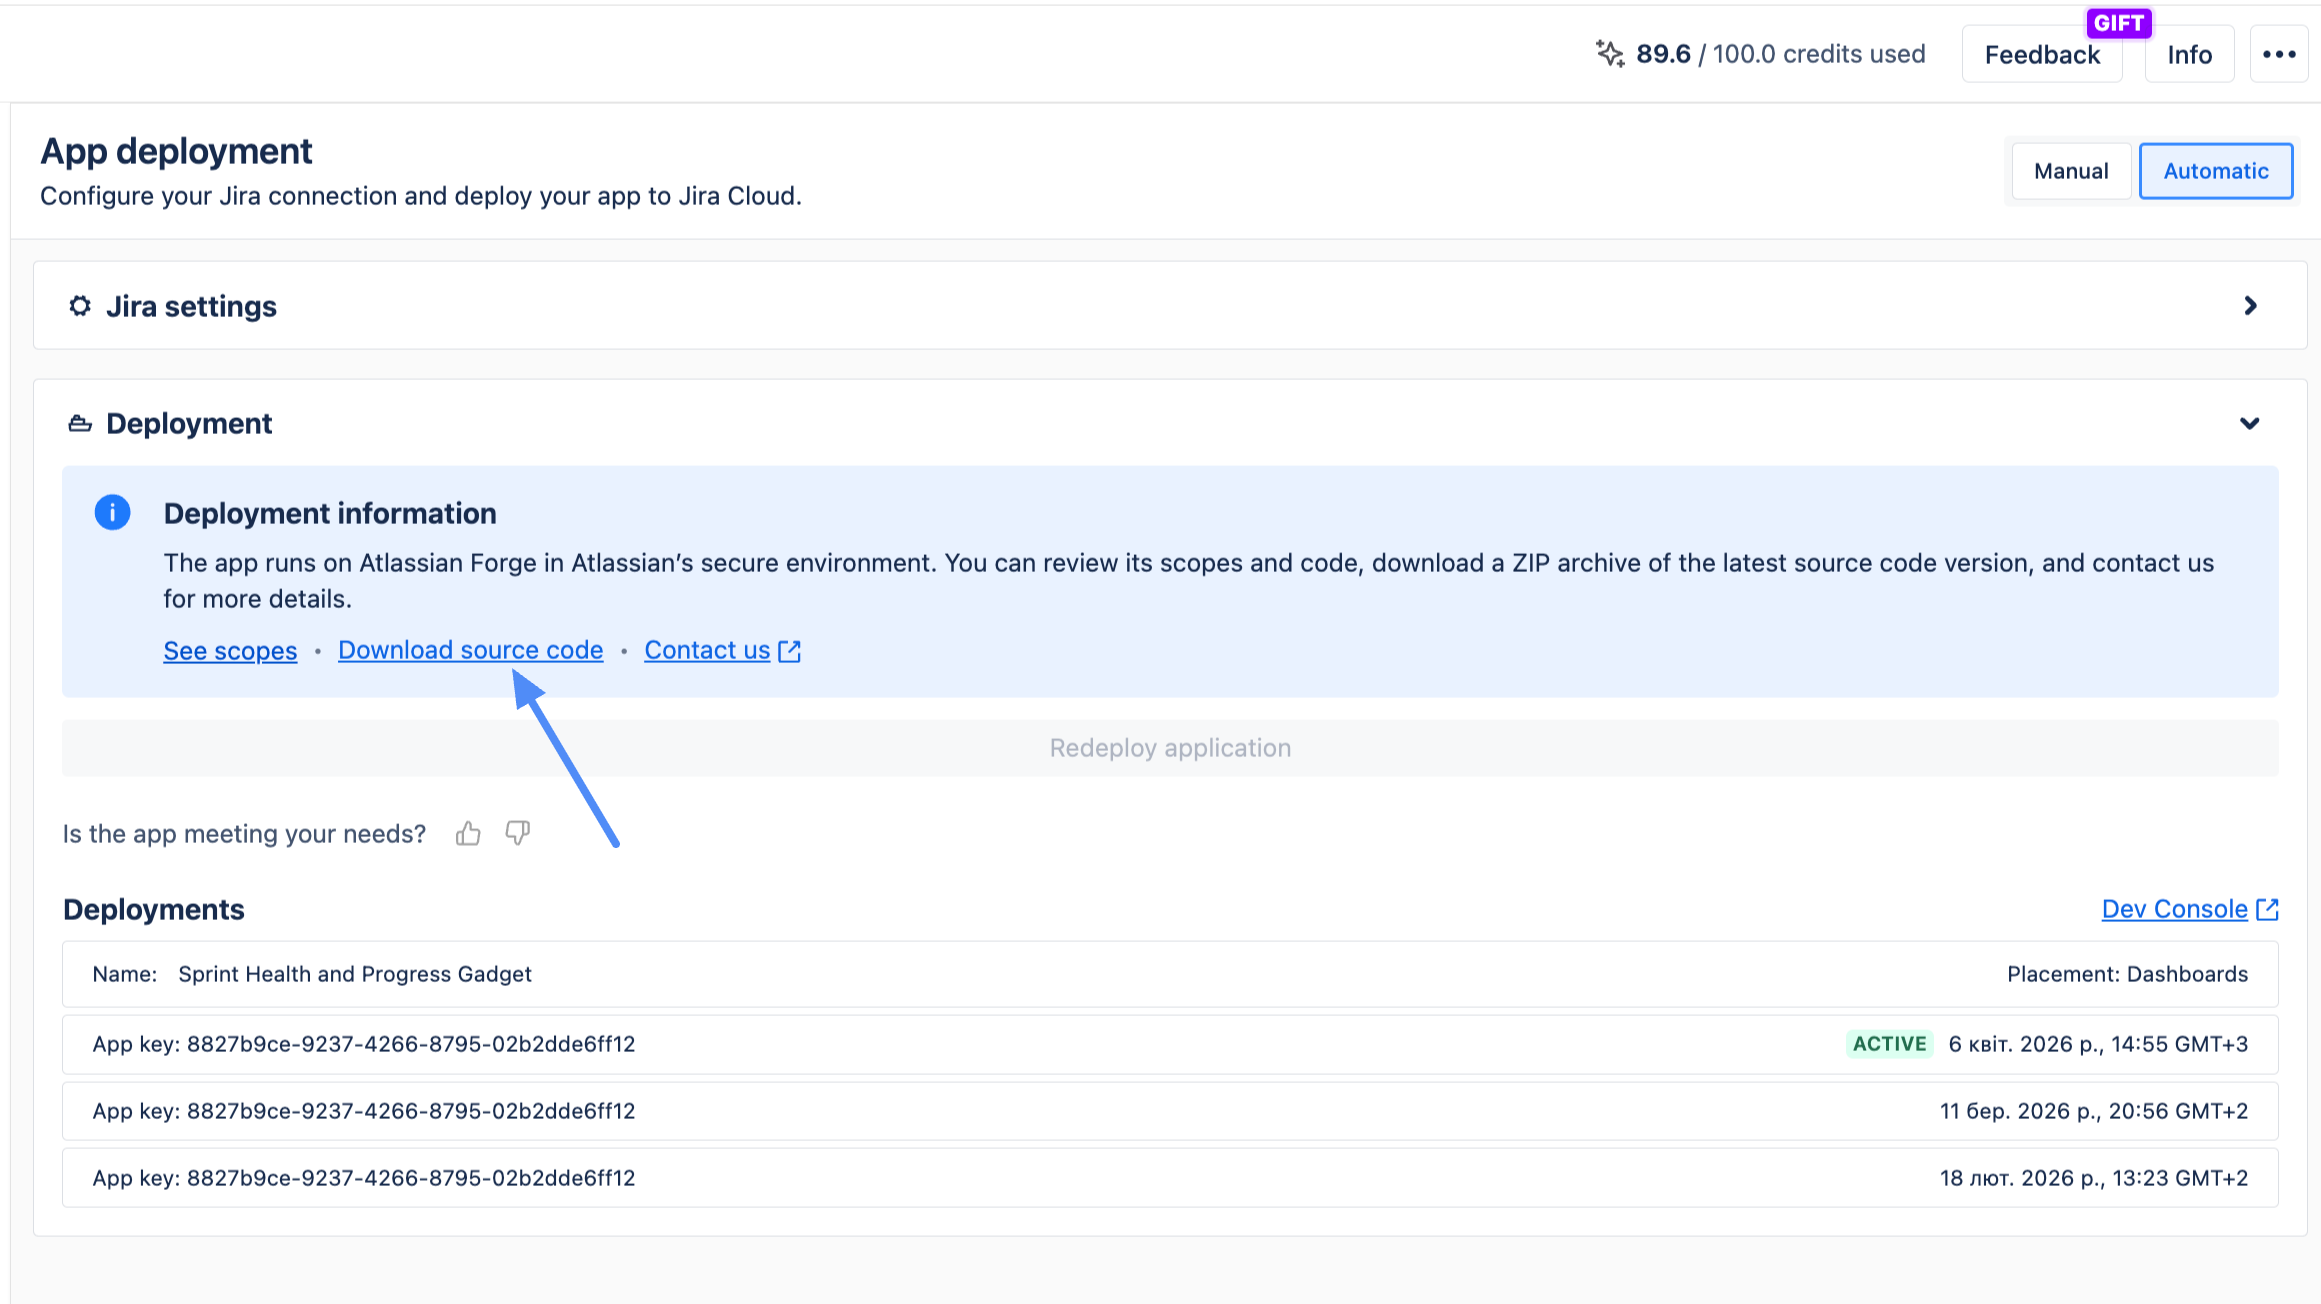The image size is (2321, 1304).
Task: Click the Download source code link
Action: tap(470, 650)
